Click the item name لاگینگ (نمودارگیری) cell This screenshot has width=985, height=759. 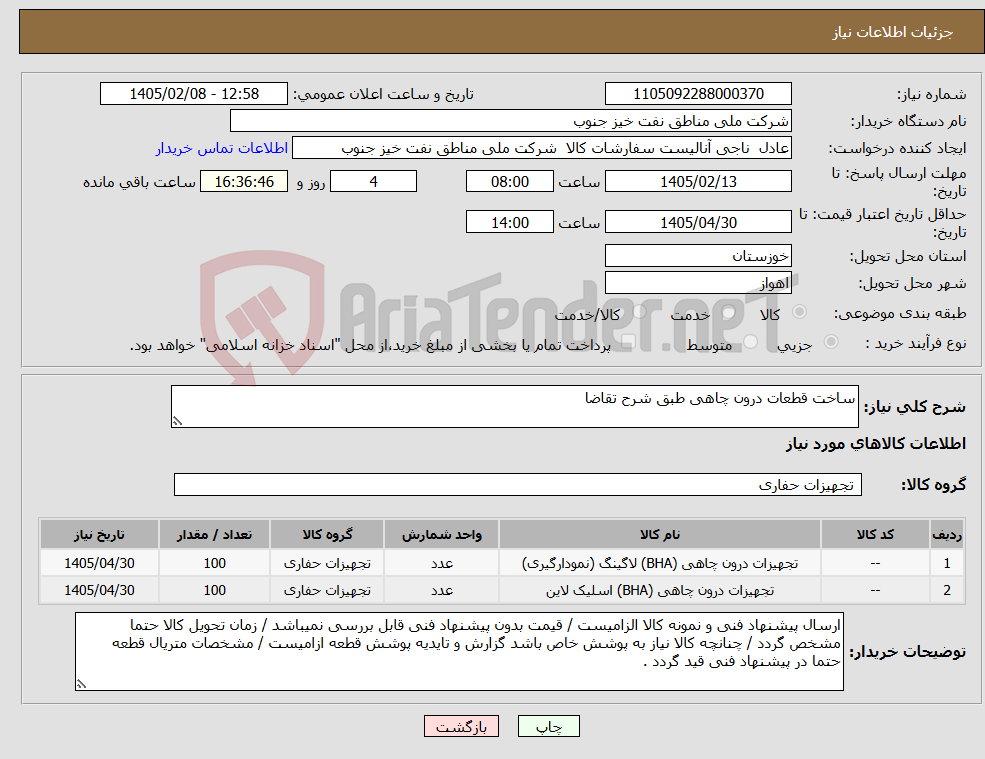point(660,563)
